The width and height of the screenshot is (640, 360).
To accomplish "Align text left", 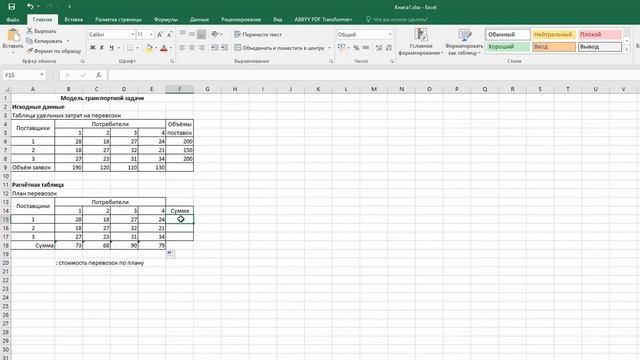I will (x=182, y=48).
